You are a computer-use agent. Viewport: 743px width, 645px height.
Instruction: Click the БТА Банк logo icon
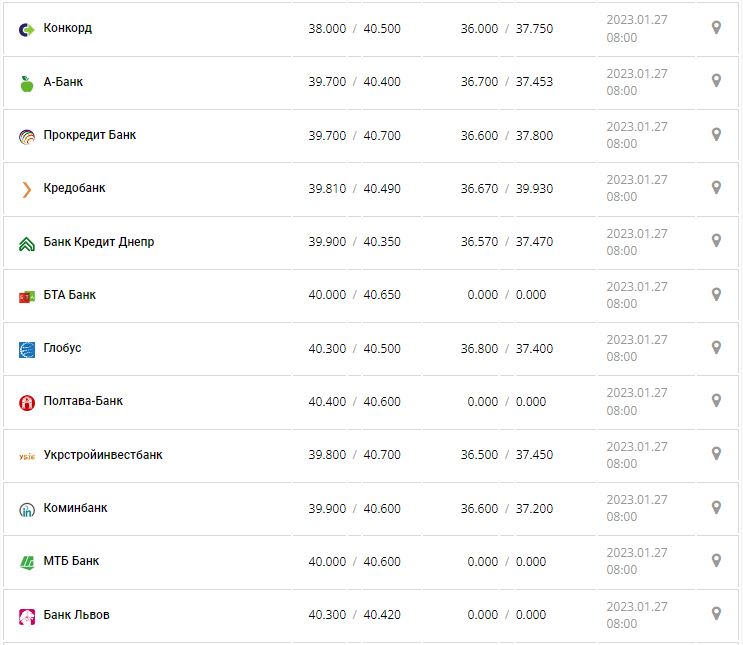tap(27, 296)
